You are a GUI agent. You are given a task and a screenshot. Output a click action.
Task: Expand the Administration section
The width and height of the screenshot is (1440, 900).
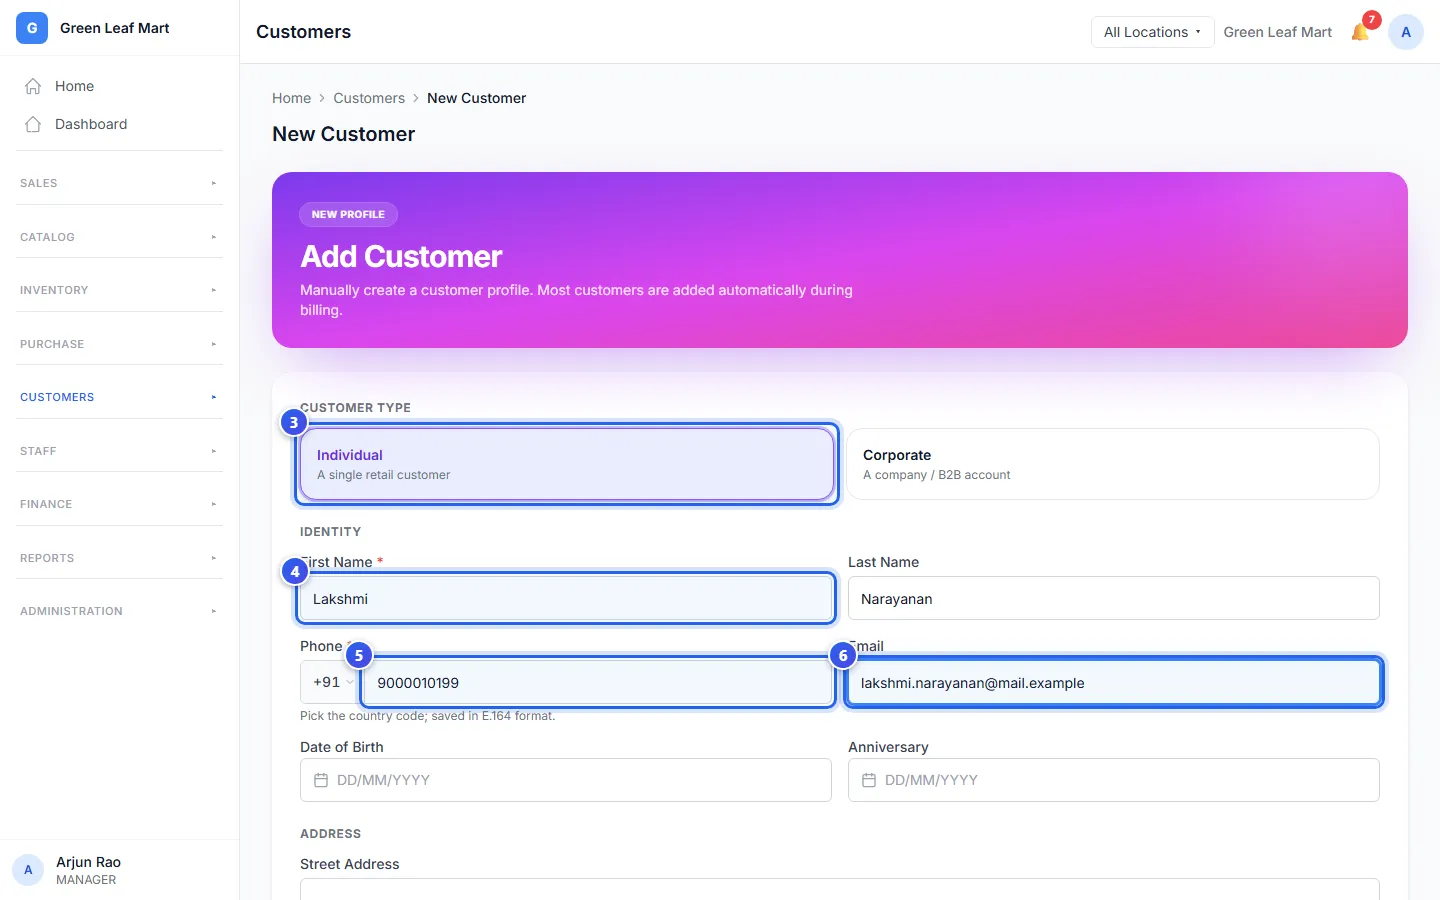[119, 611]
